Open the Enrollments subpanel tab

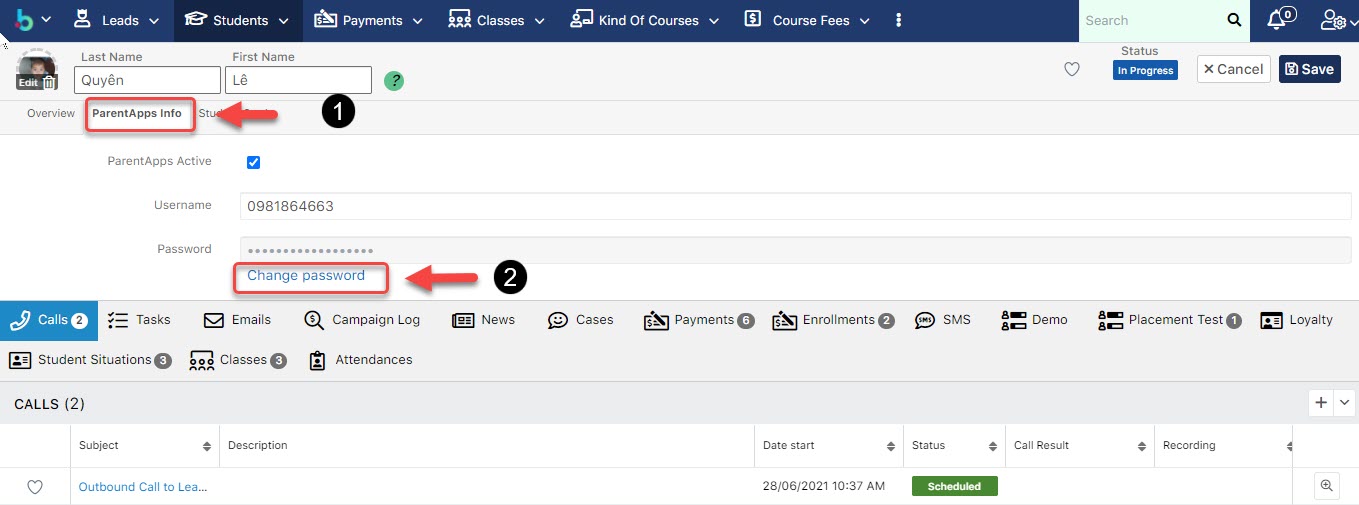point(833,320)
